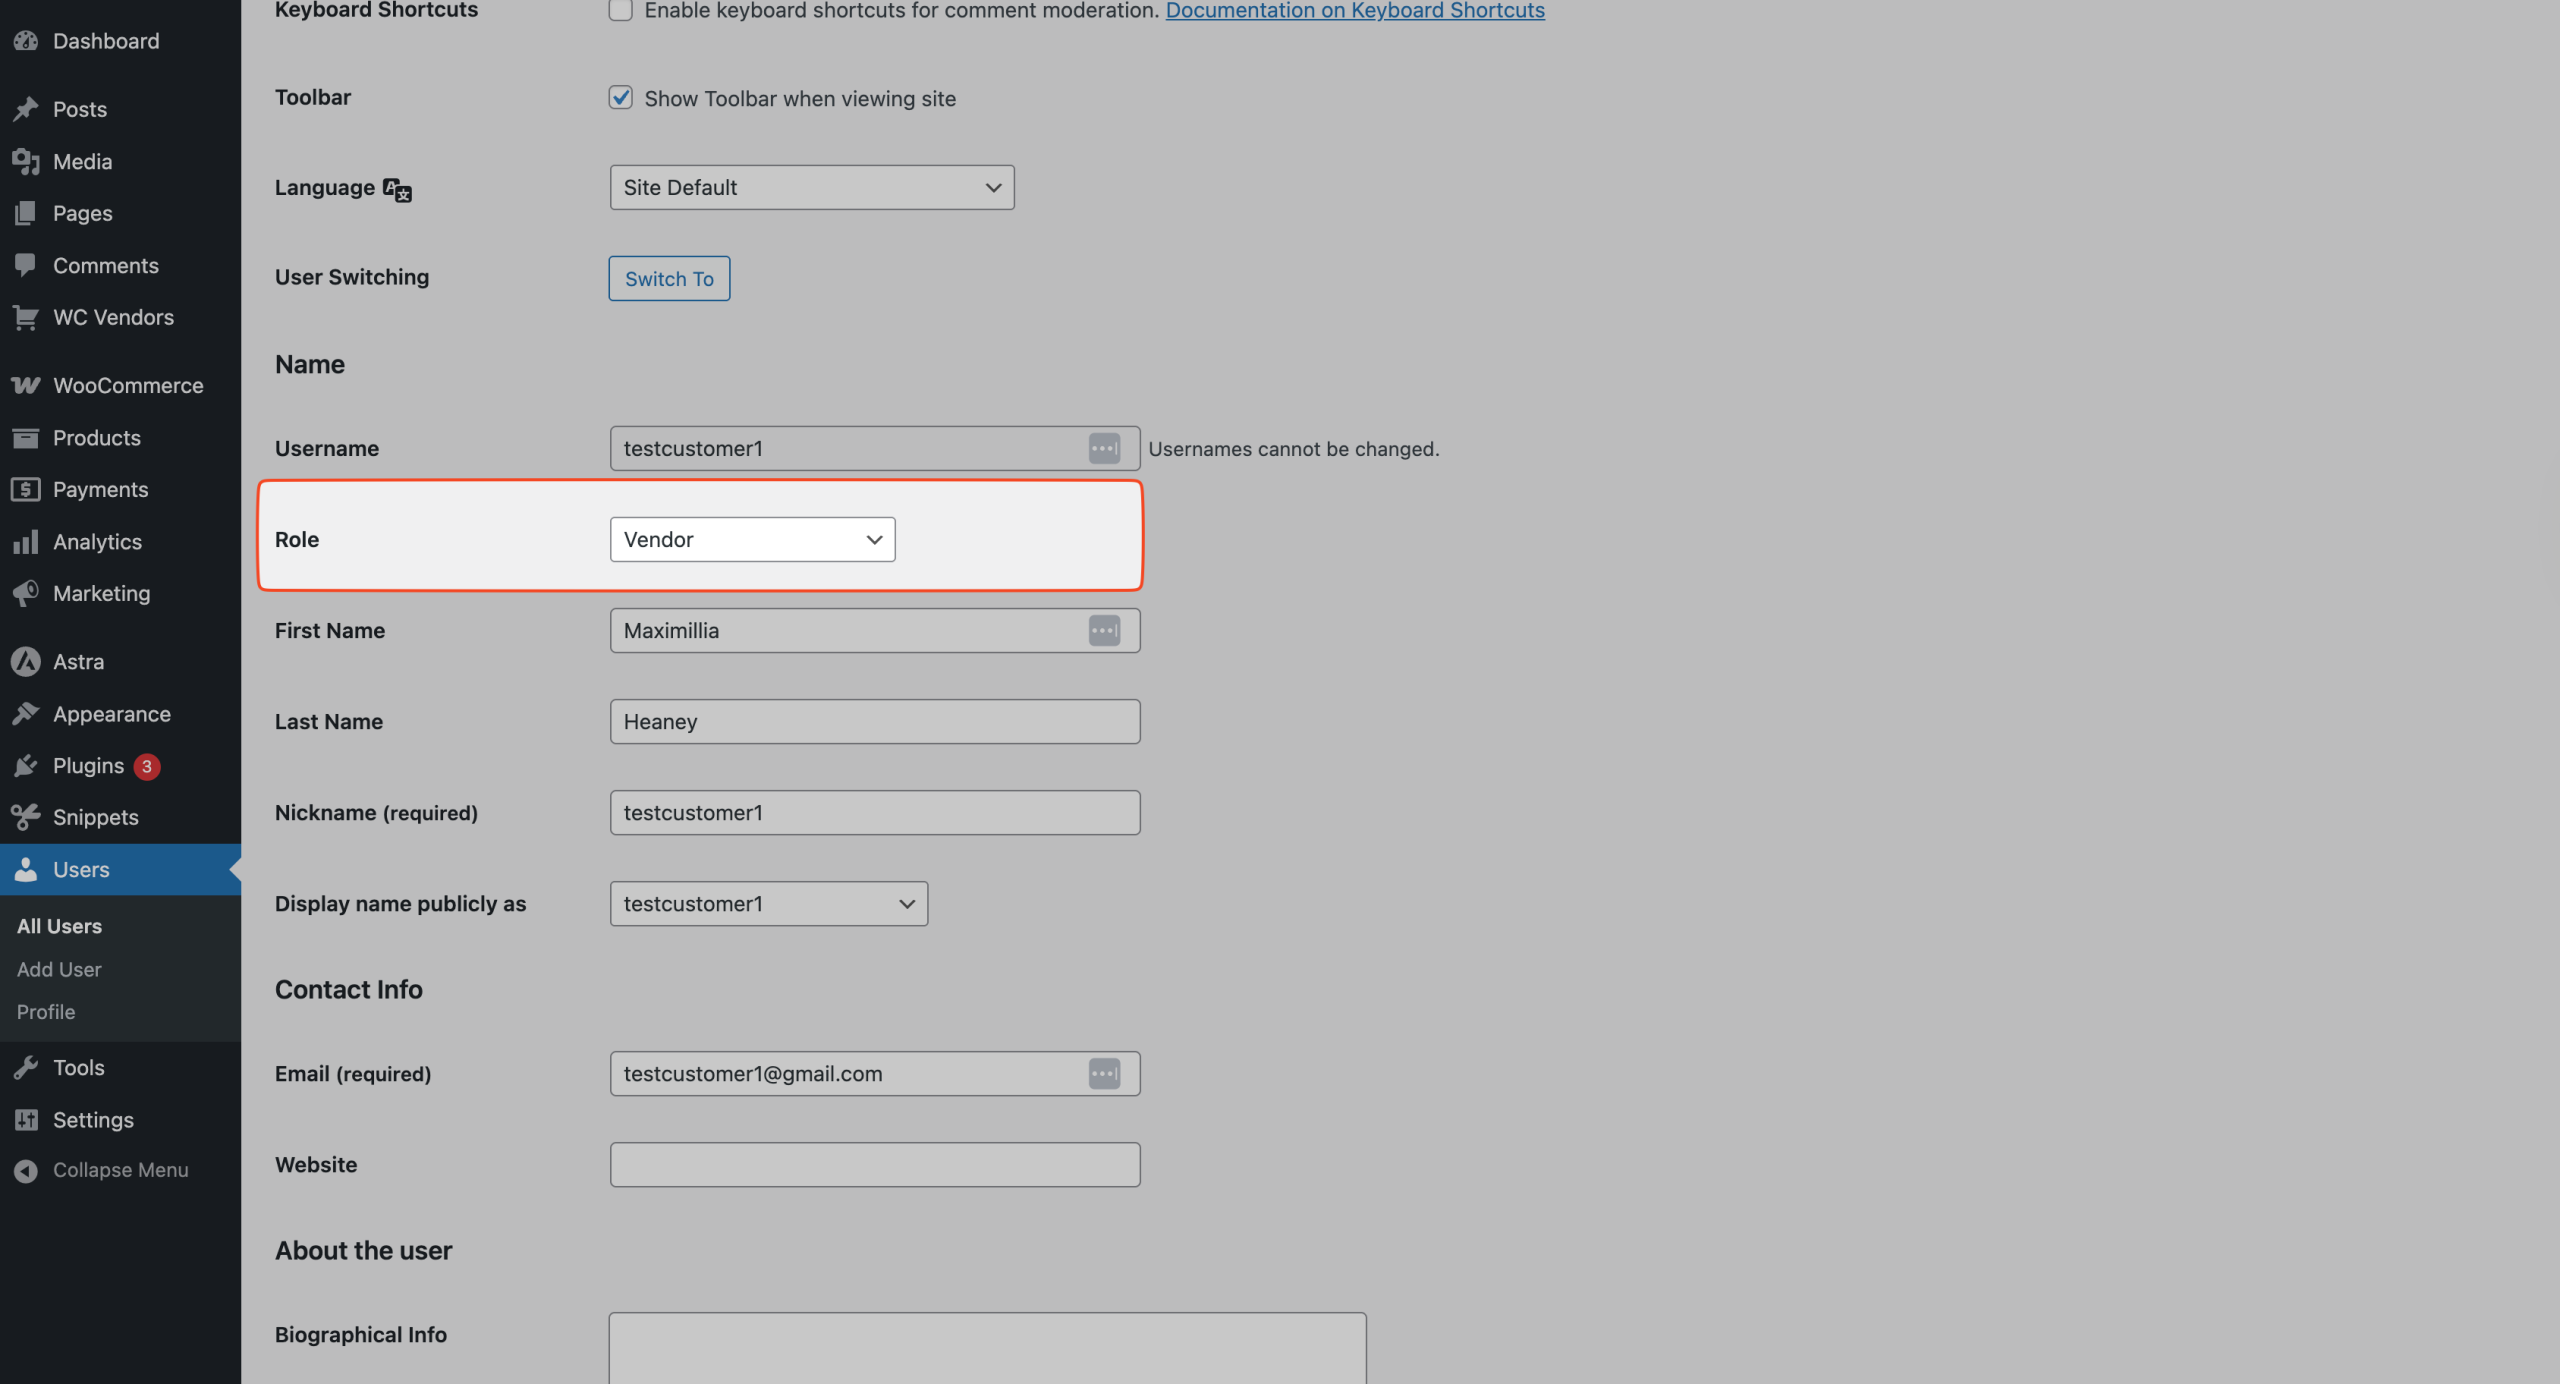
Task: Click the Plugins update badge showing 3
Action: (x=147, y=766)
